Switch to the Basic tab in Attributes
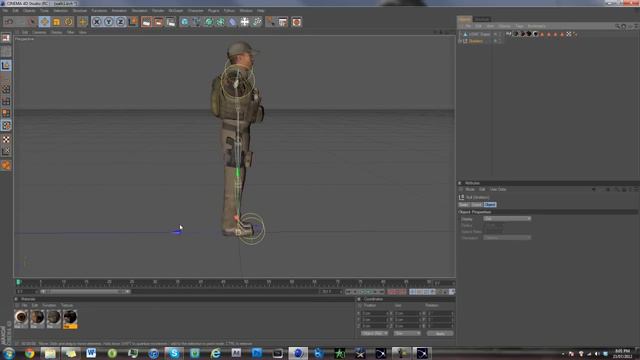 [464, 204]
